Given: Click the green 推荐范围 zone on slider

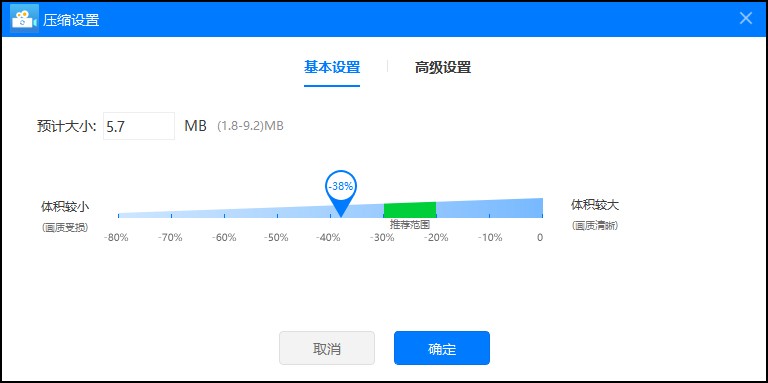Looking at the screenshot, I should (409, 210).
